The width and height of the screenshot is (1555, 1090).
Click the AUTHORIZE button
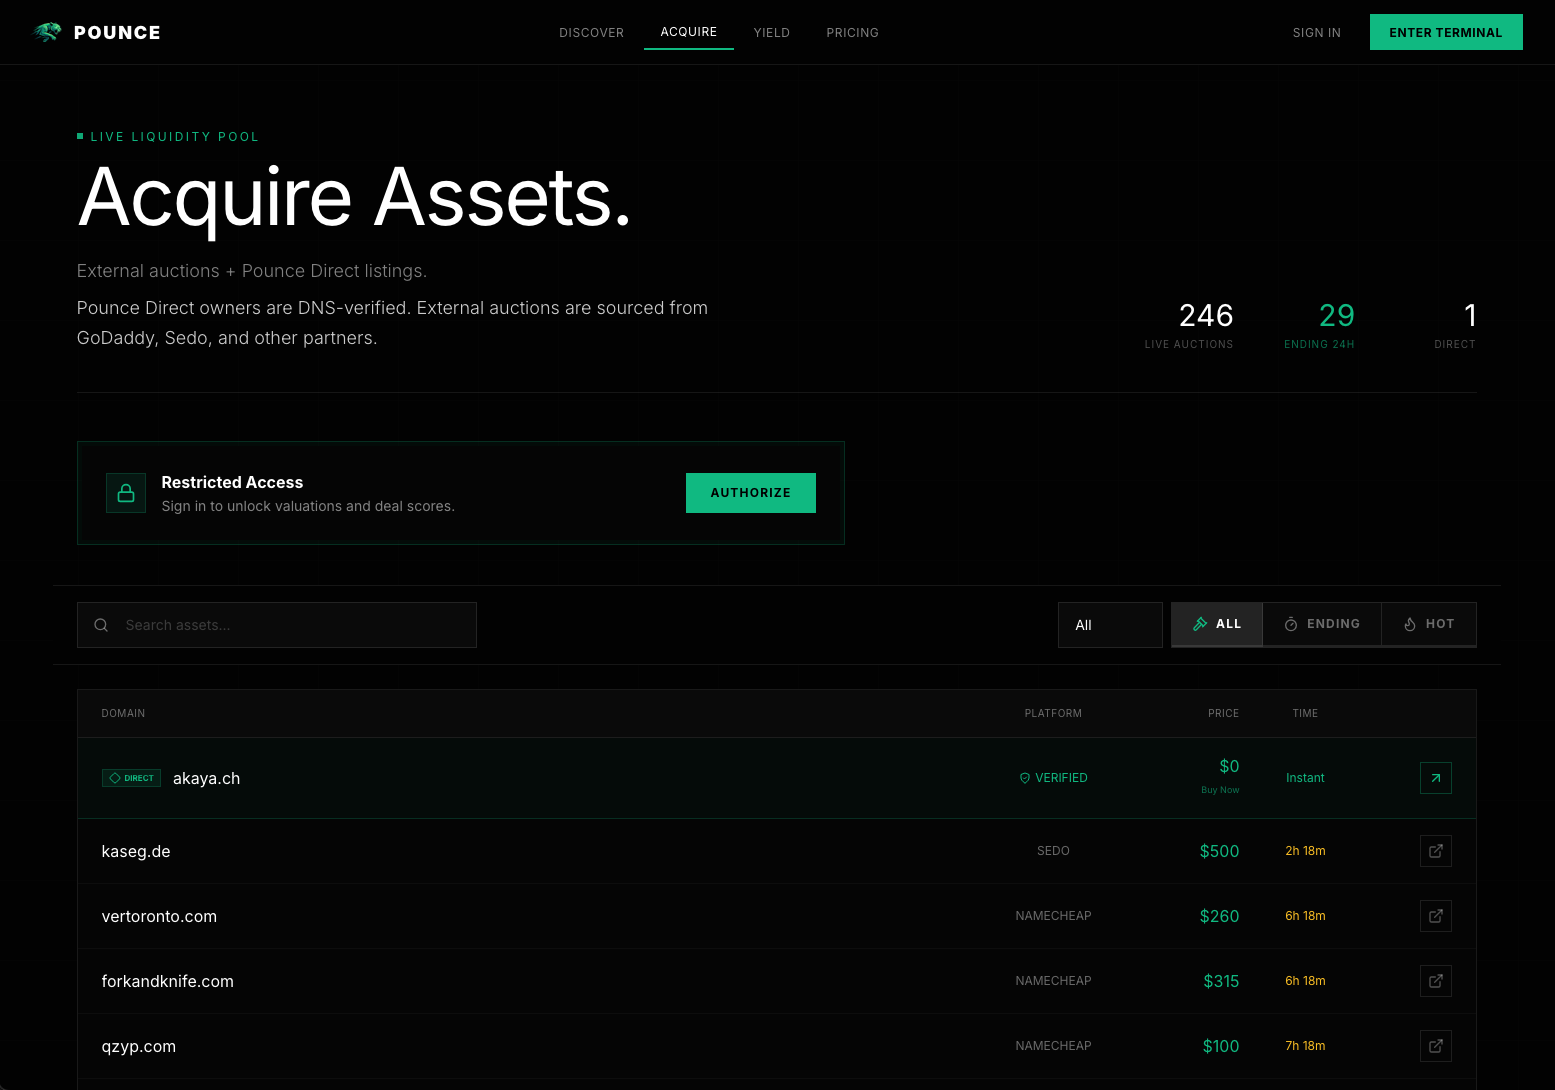[x=751, y=493]
